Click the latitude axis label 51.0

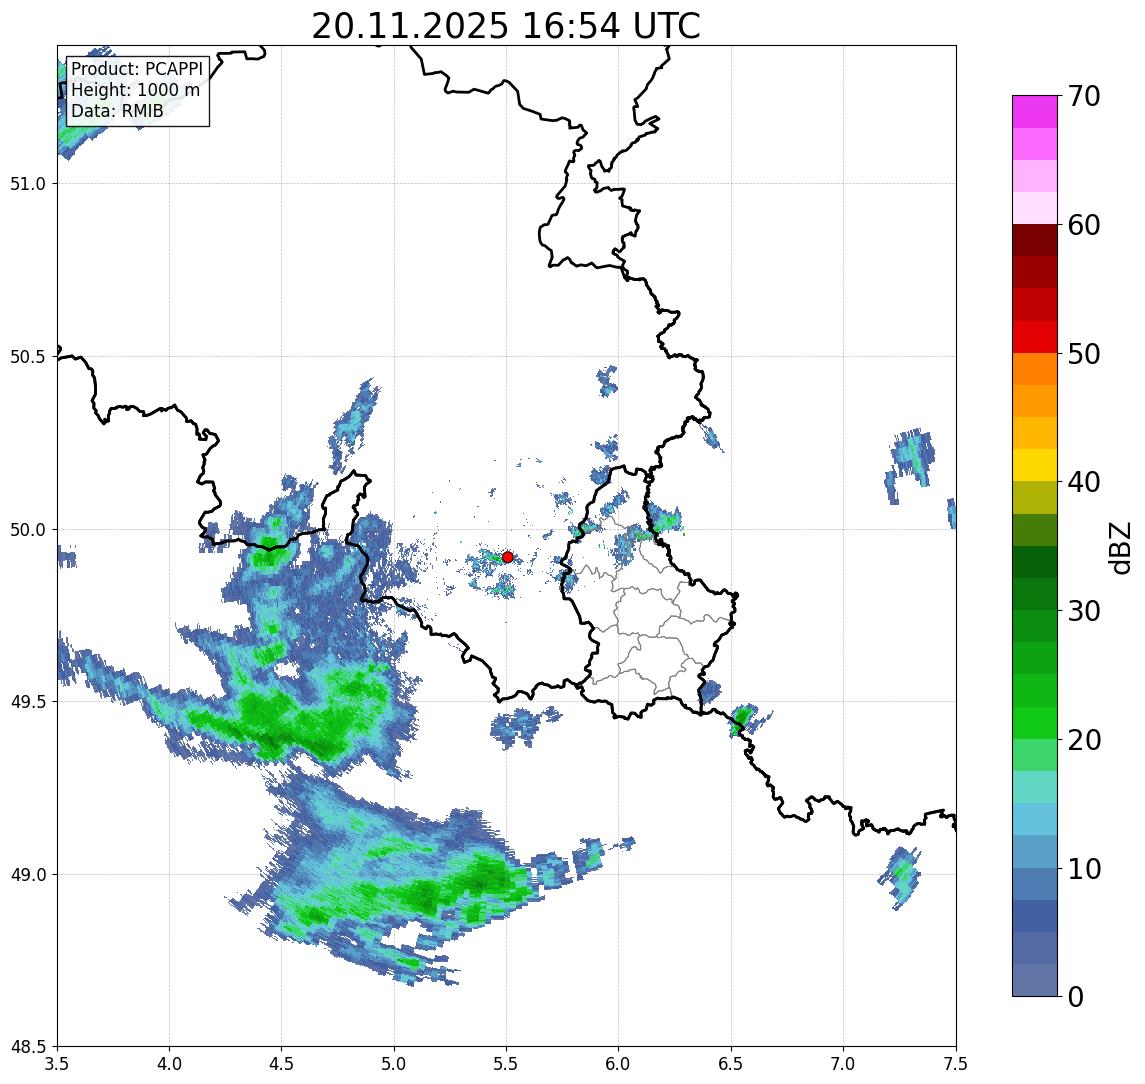[x=28, y=183]
